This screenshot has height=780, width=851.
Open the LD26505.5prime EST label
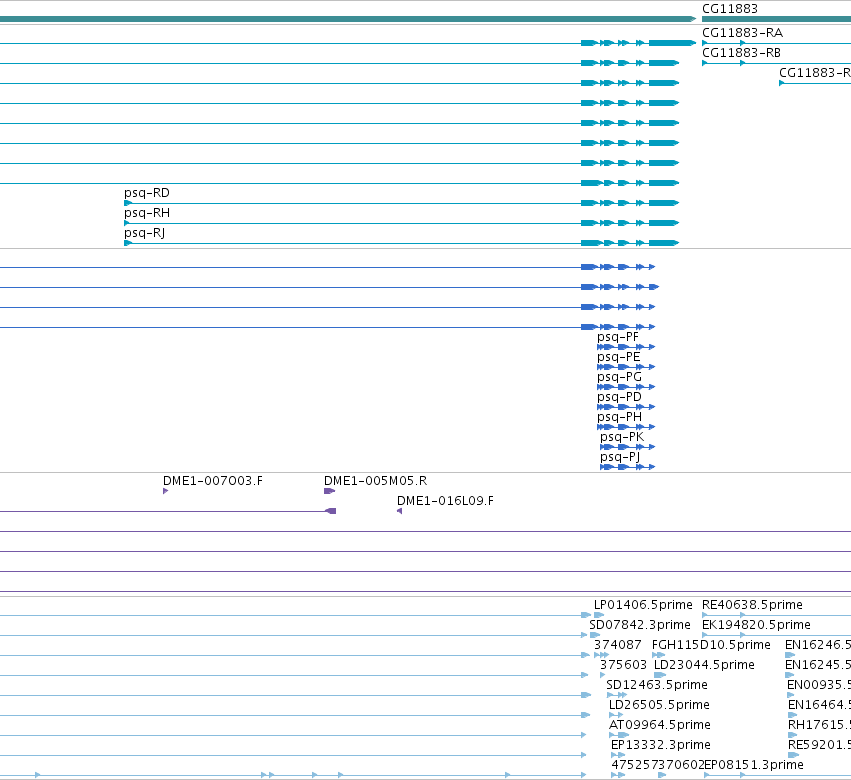pyautogui.click(x=659, y=705)
